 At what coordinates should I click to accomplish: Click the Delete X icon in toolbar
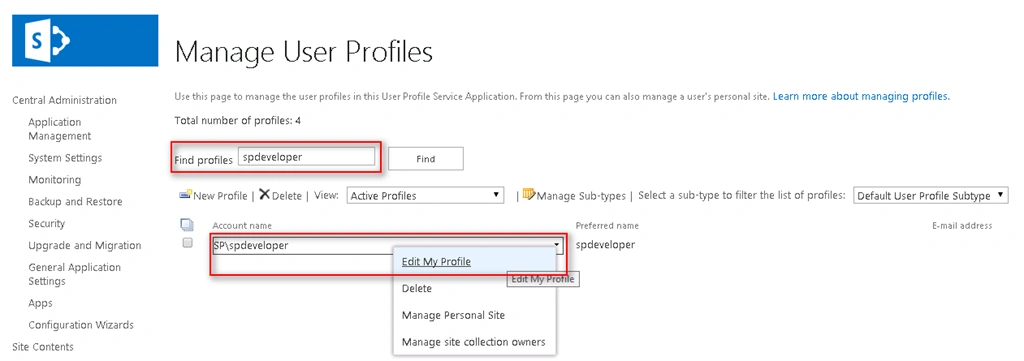click(x=264, y=195)
